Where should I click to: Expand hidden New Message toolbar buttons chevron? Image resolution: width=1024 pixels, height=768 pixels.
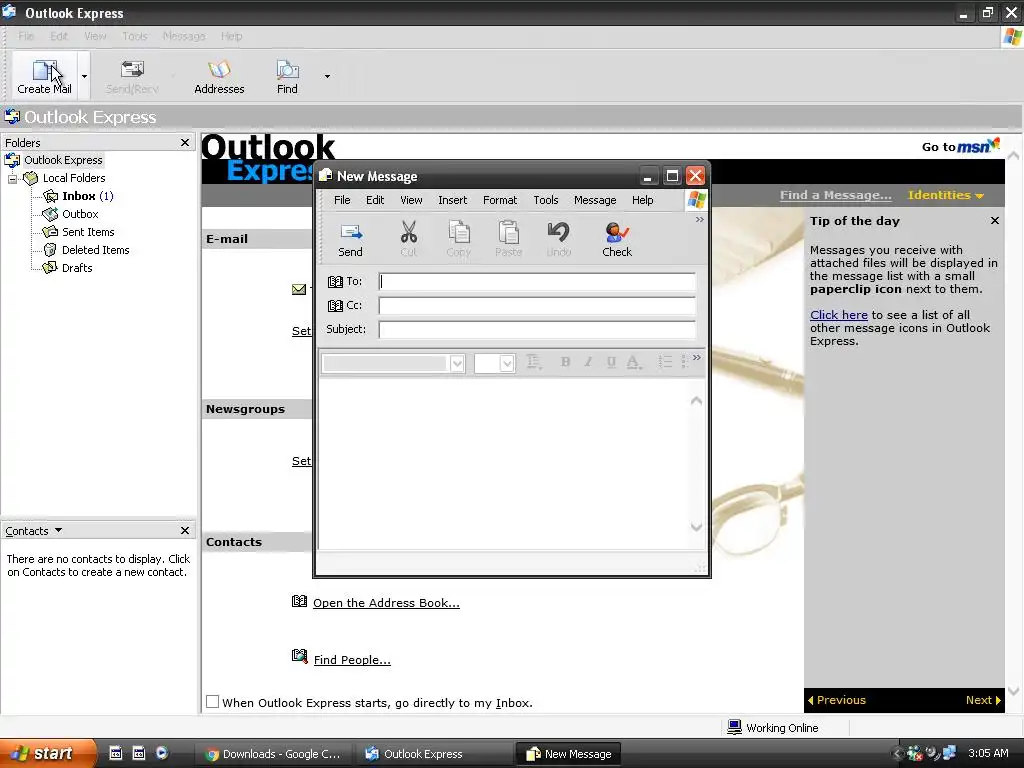699,219
